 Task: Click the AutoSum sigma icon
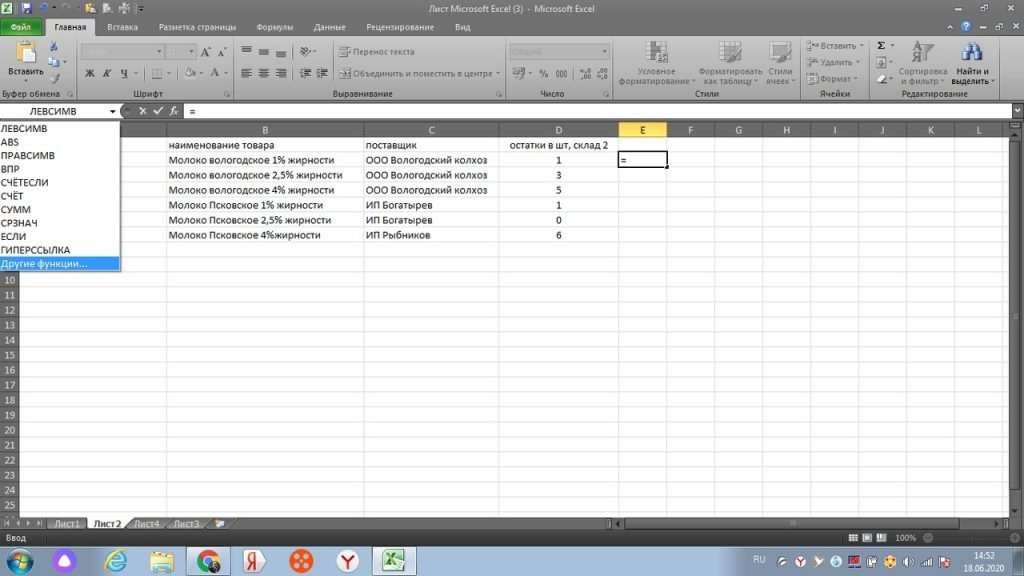pyautogui.click(x=881, y=46)
